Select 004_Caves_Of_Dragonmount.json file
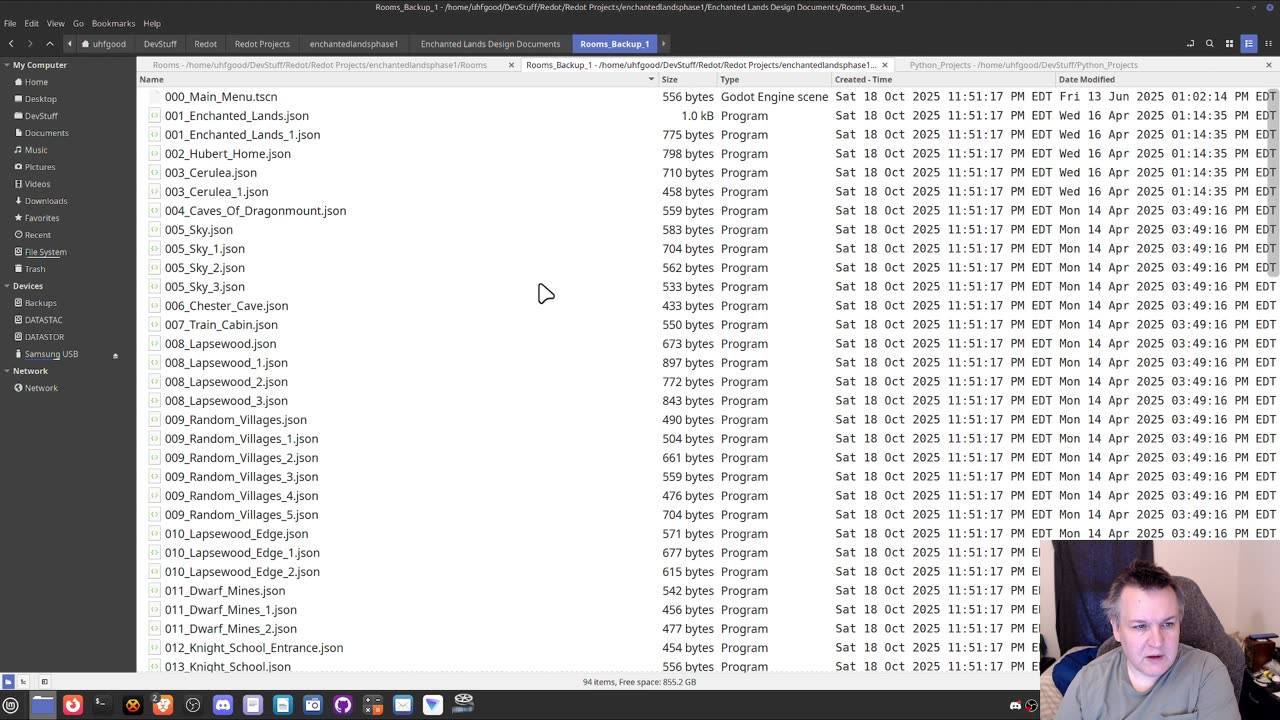 tap(255, 211)
